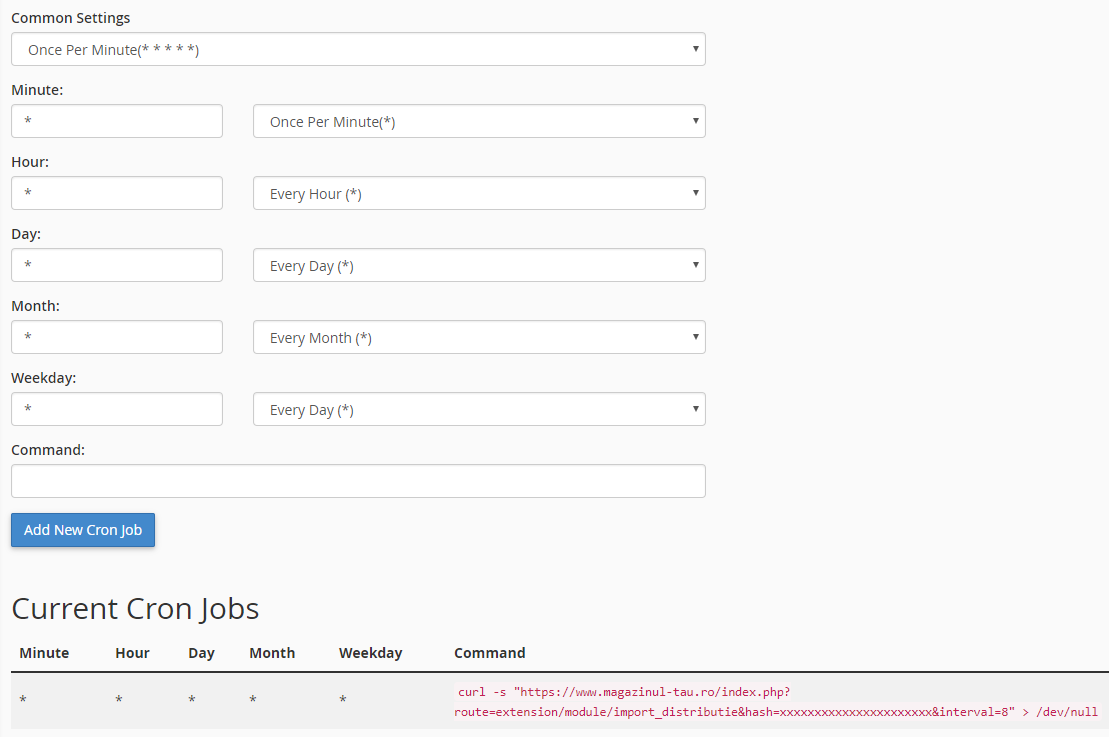The width and height of the screenshot is (1109, 737).
Task: Open the Every Hour (*) dropdown
Action: [479, 193]
